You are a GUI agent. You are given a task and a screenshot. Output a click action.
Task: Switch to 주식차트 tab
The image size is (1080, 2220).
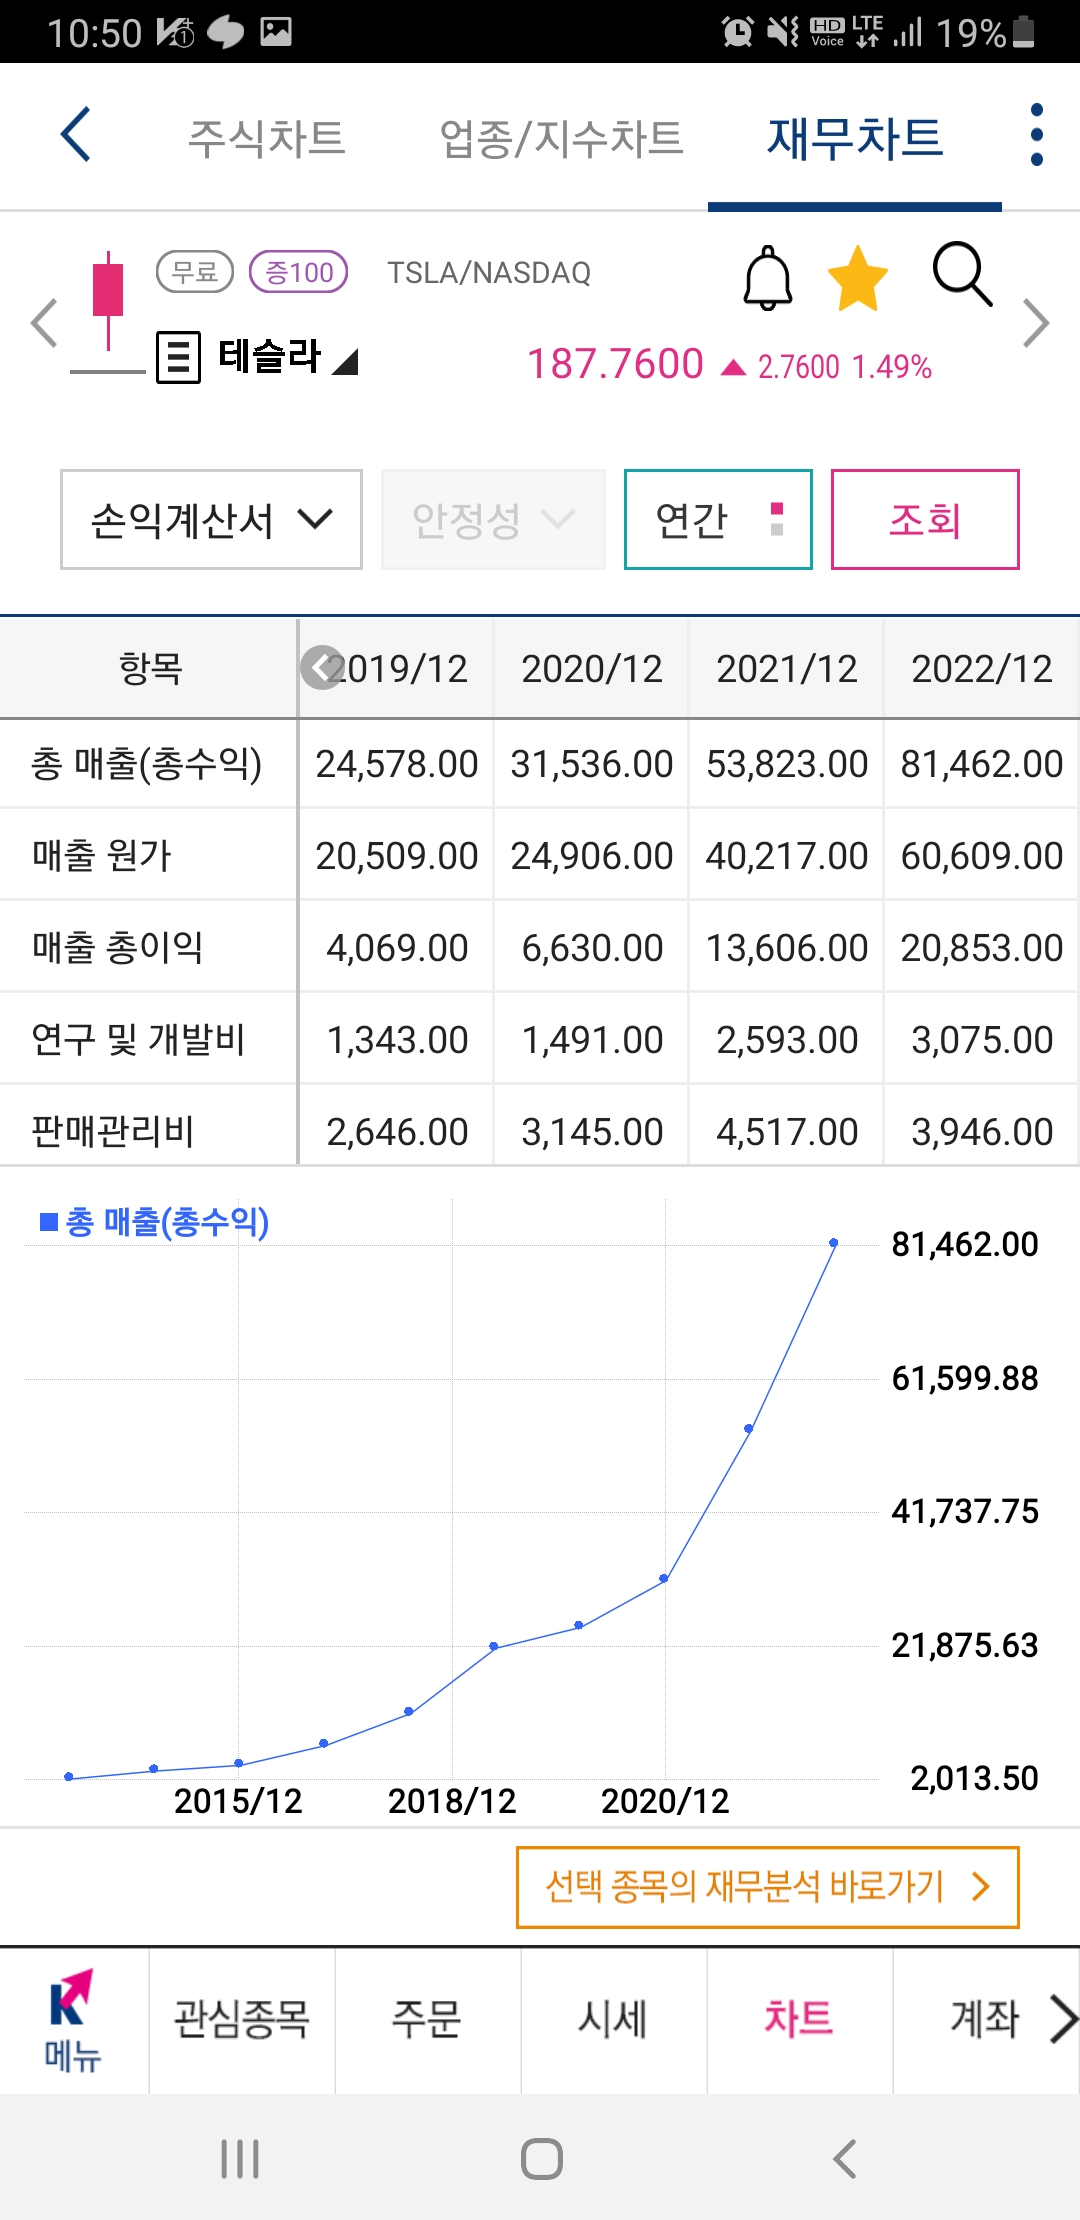pyautogui.click(x=267, y=138)
